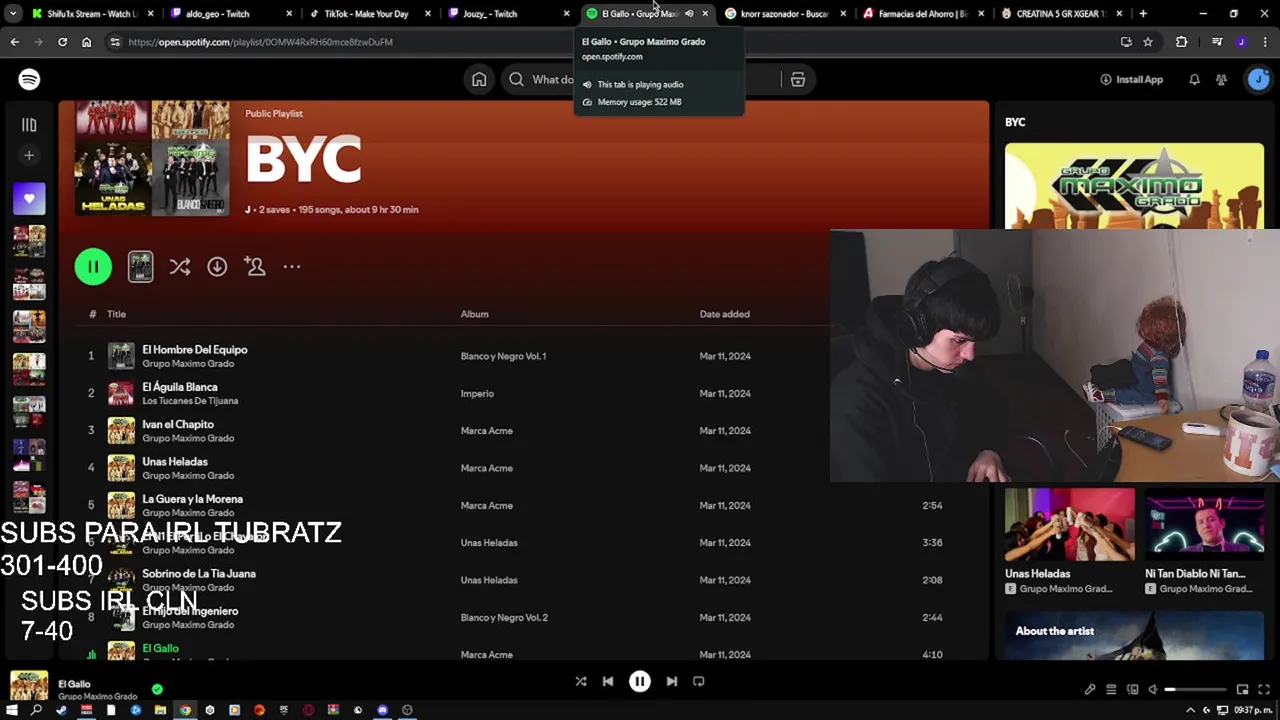Click BYC title in Now Playing panel
1280x720 pixels.
click(x=1015, y=122)
